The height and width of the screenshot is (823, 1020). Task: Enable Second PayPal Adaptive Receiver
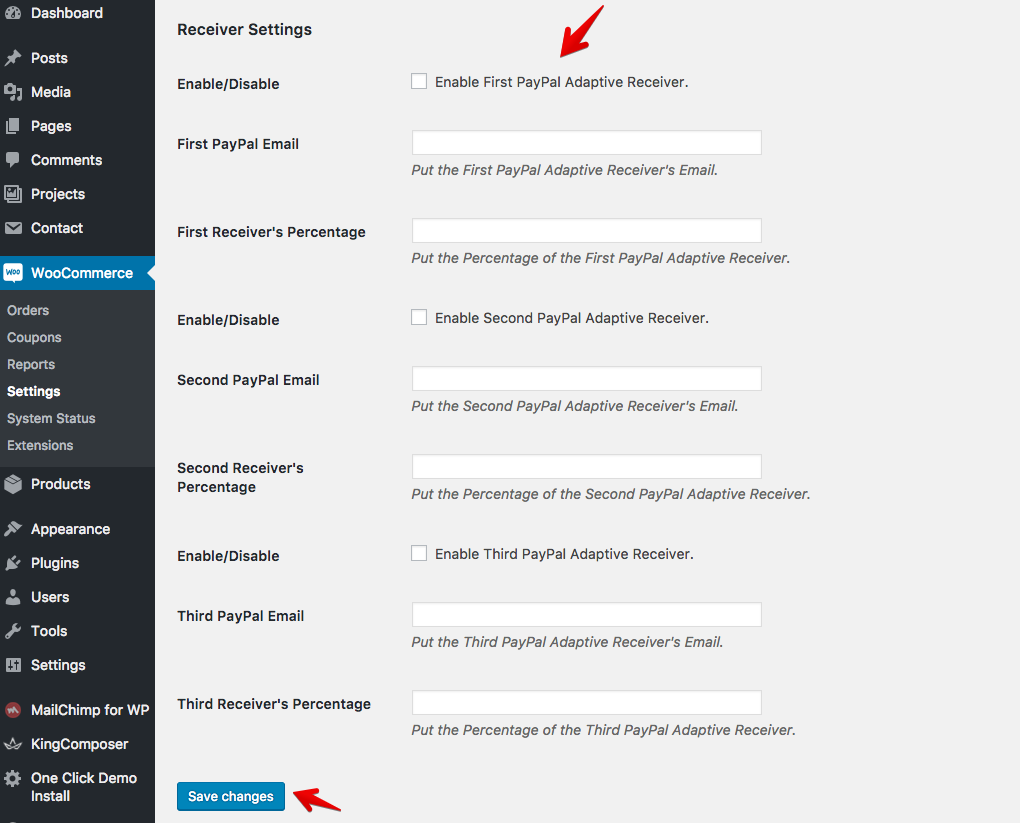tap(418, 317)
